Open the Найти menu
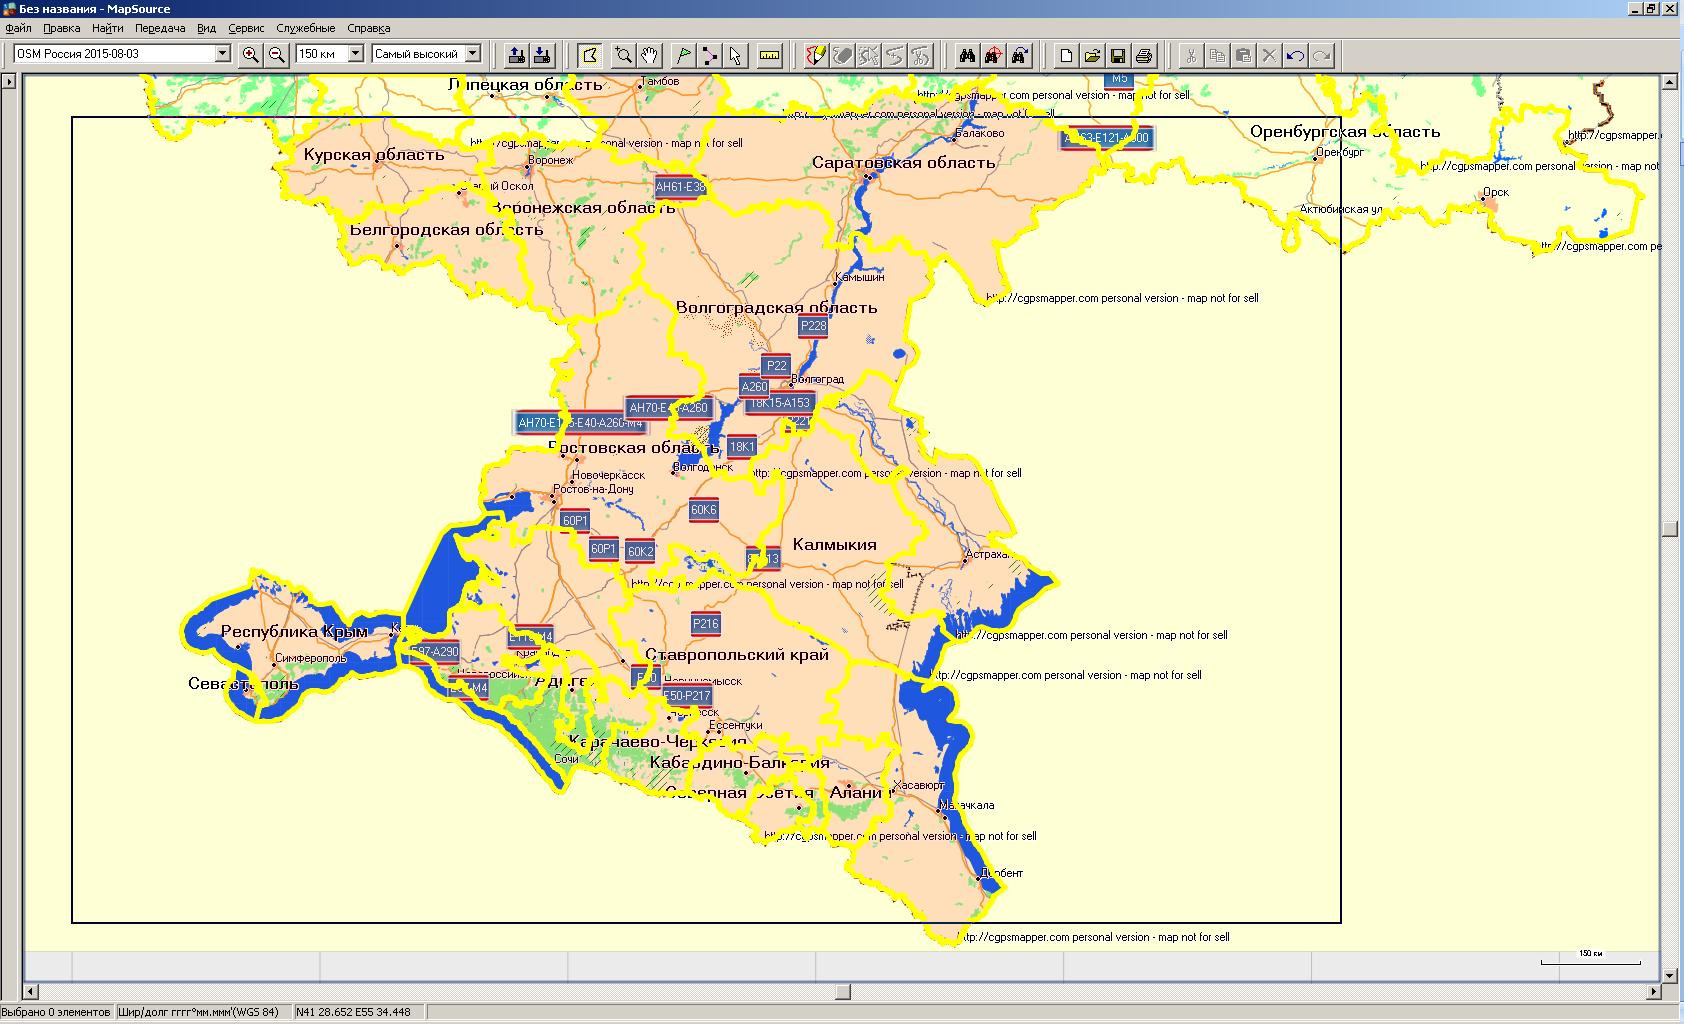The width and height of the screenshot is (1684, 1024). point(108,28)
